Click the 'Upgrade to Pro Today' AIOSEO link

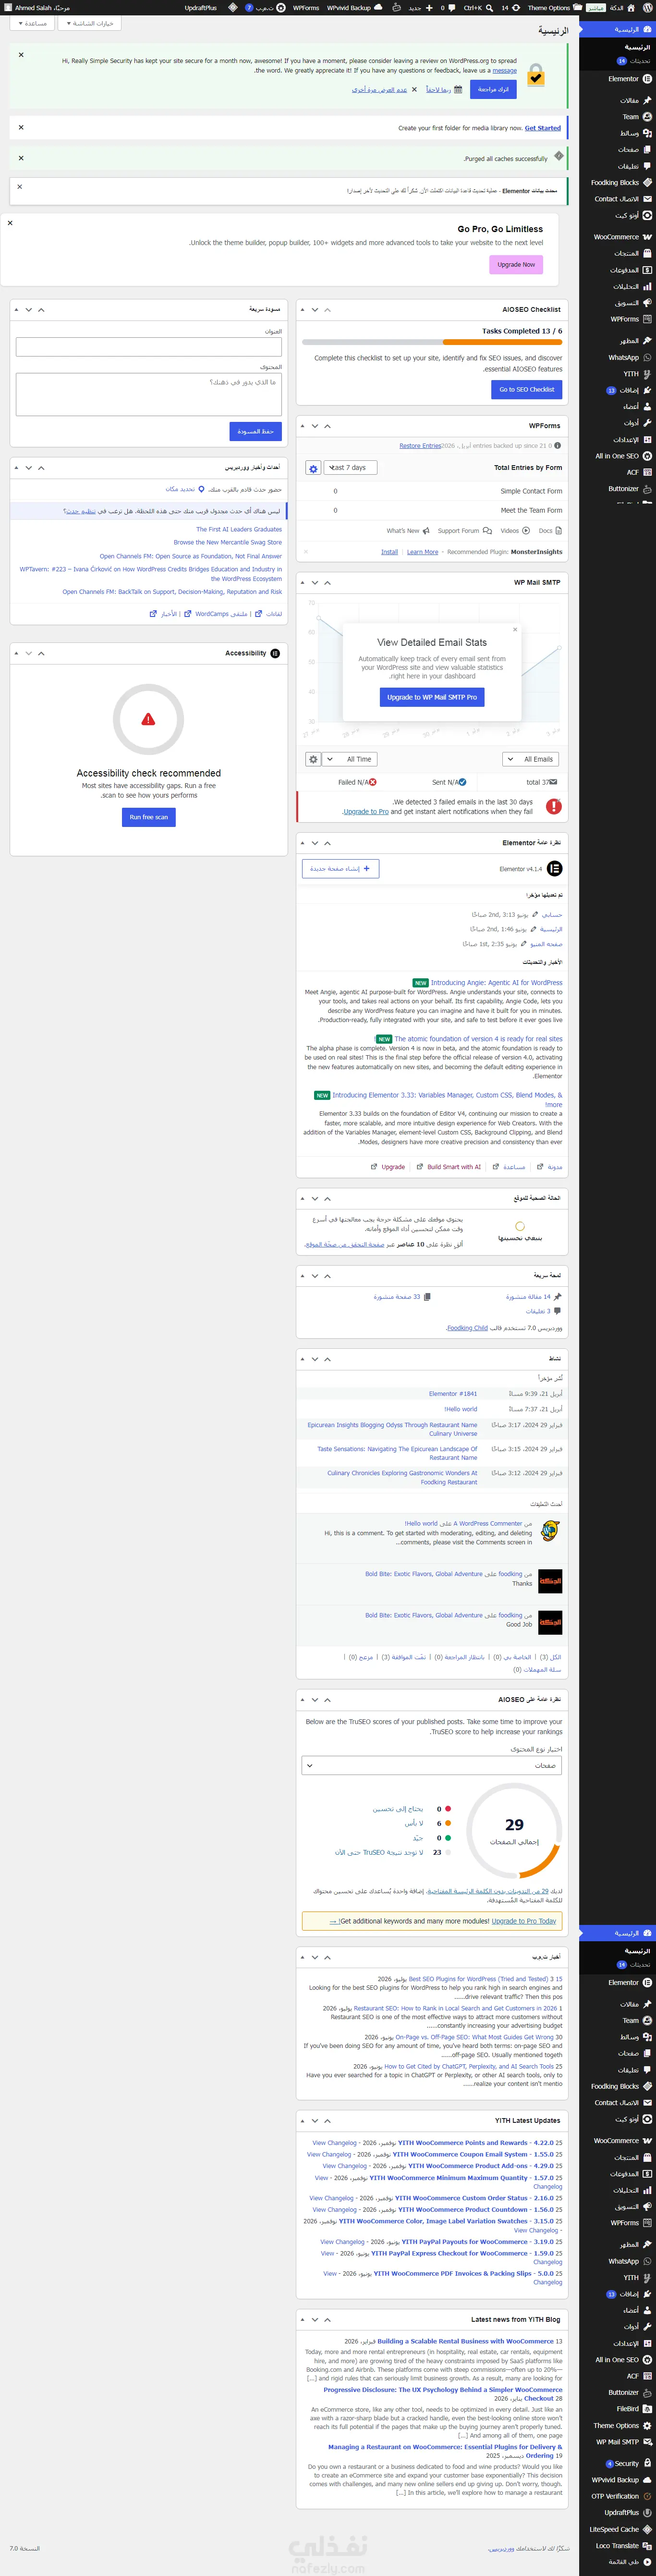(x=524, y=1921)
